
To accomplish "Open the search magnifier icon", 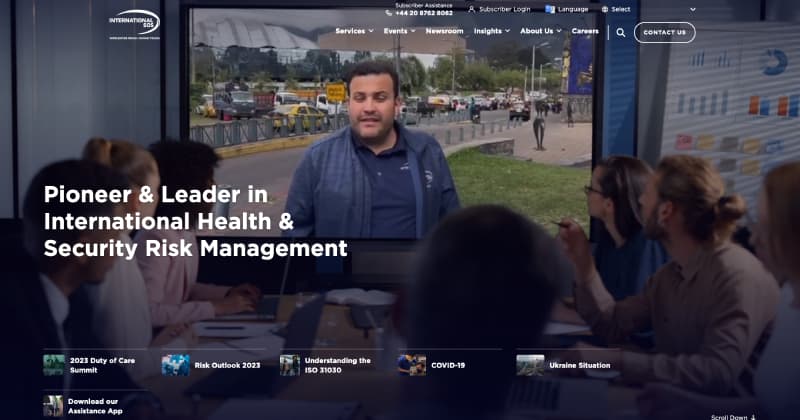I will (621, 32).
